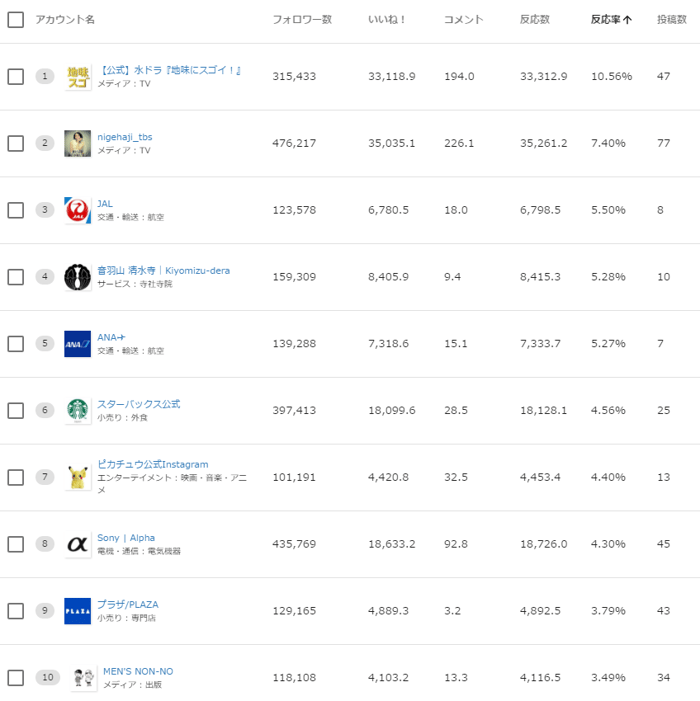Select follower count 118,108
Image resolution: width=700 pixels, height=701 pixels.
[x=294, y=678]
